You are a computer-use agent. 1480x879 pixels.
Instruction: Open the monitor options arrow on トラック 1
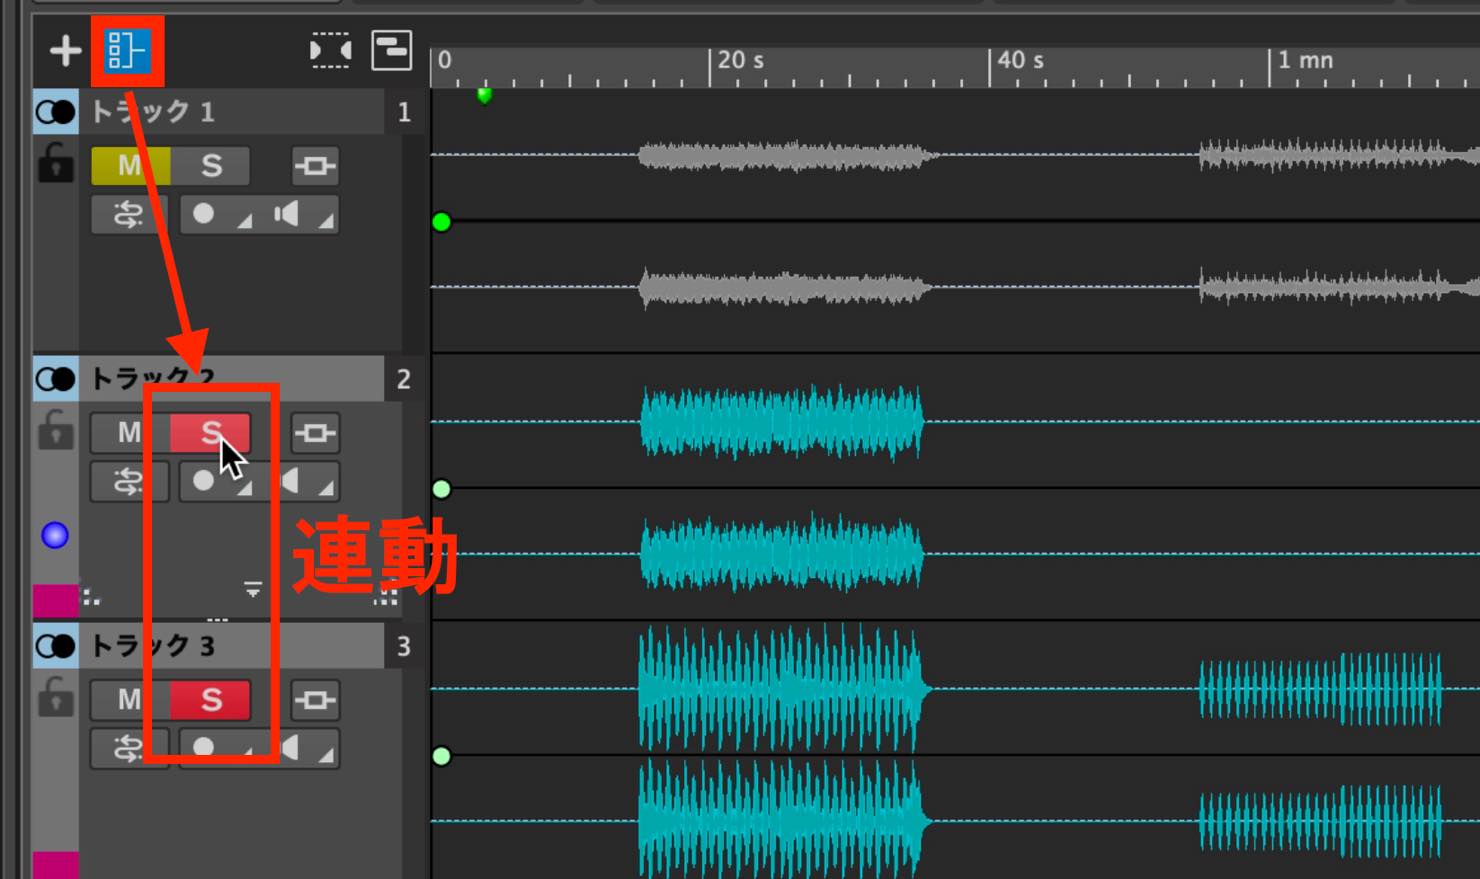[x=326, y=221]
